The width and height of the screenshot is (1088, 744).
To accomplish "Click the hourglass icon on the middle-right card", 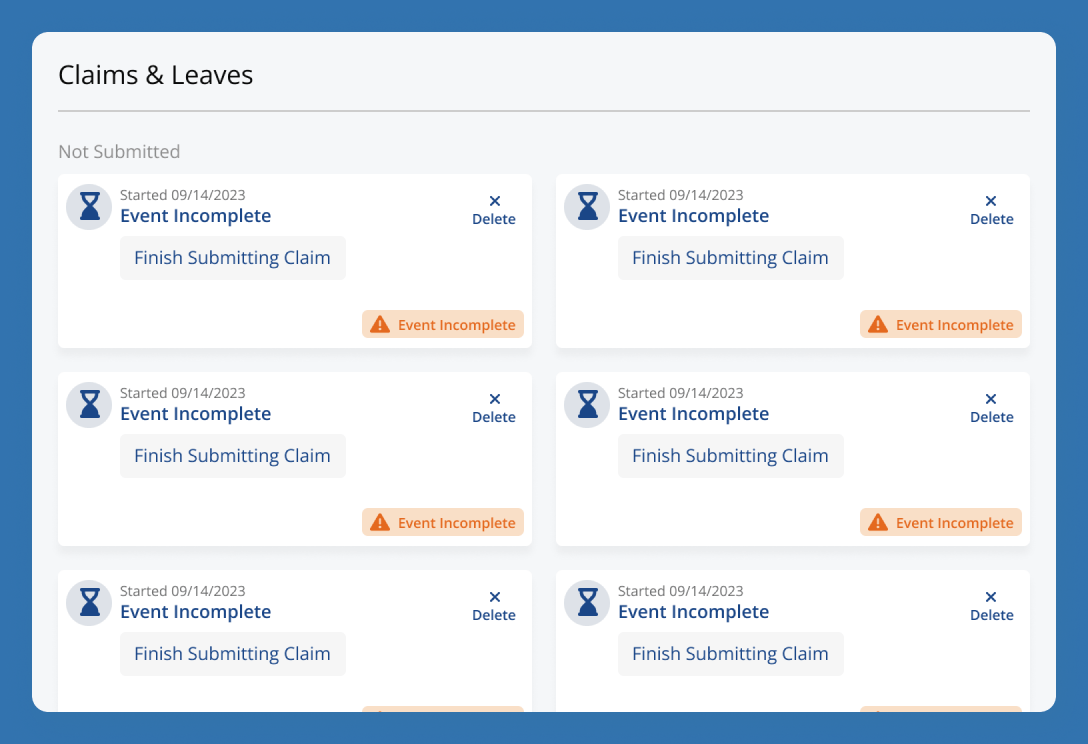I will pyautogui.click(x=586, y=405).
